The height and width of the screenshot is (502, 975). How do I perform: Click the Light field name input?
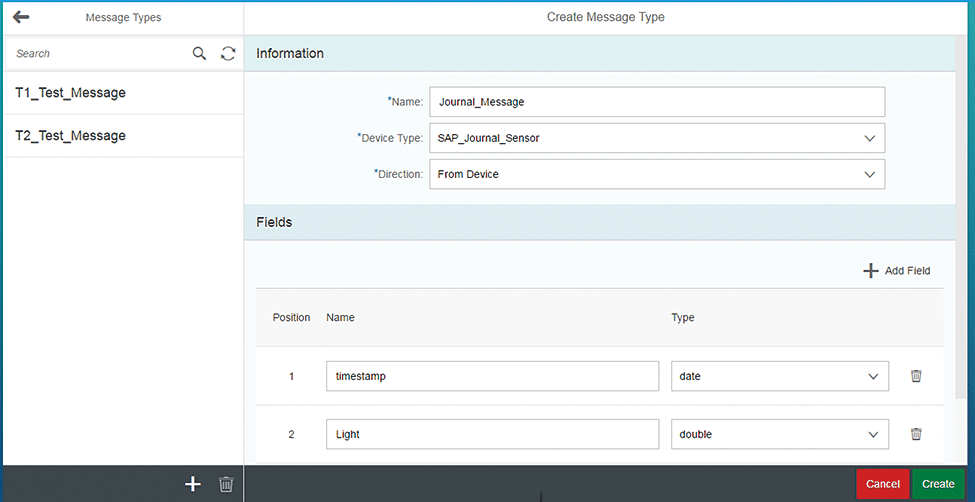491,434
